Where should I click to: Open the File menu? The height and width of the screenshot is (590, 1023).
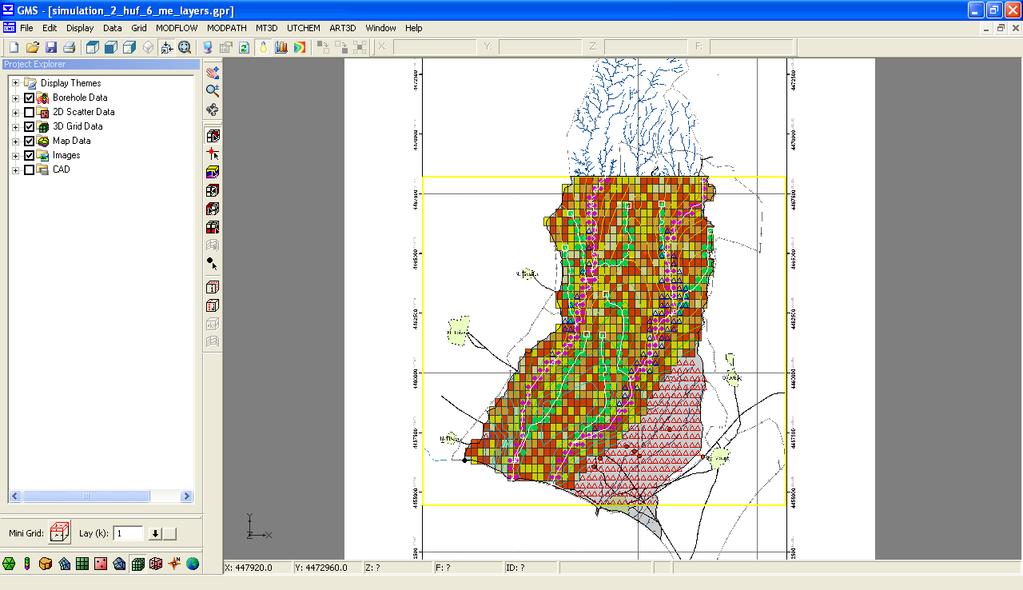(x=26, y=28)
